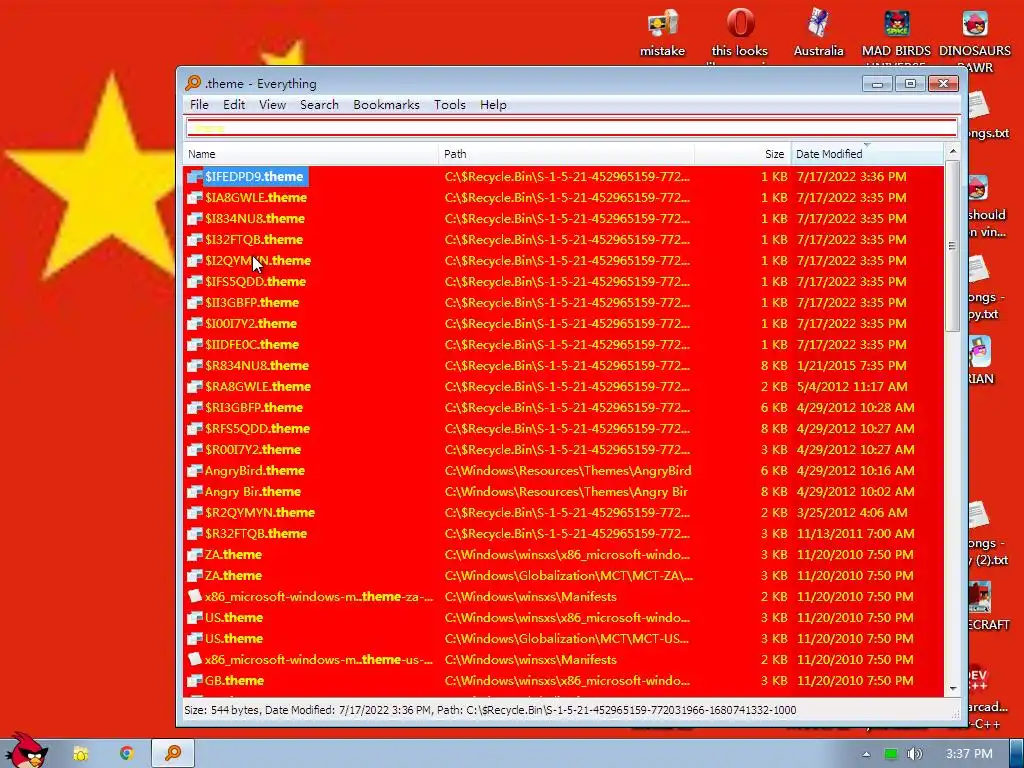Image resolution: width=1024 pixels, height=768 pixels.
Task: Click the icon of GB.theme
Action: [x=195, y=680]
